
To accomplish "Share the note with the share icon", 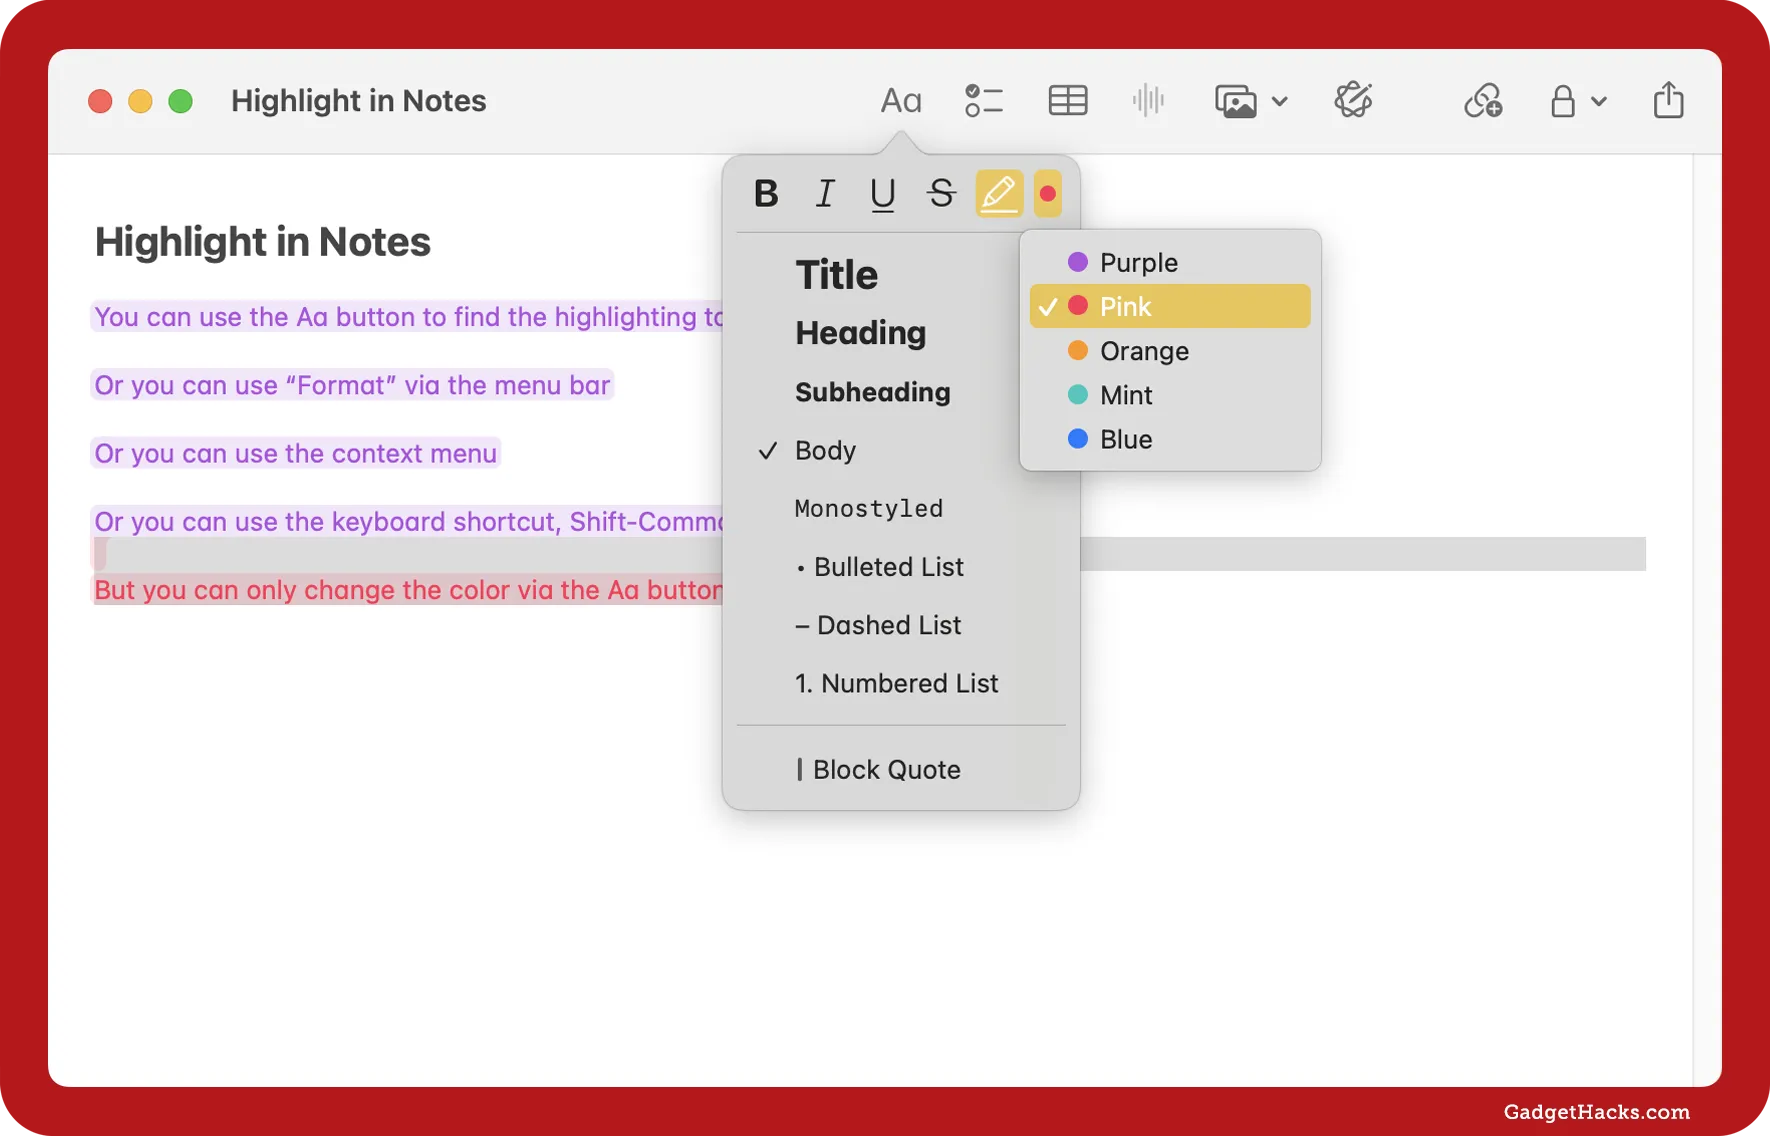I will pyautogui.click(x=1668, y=100).
